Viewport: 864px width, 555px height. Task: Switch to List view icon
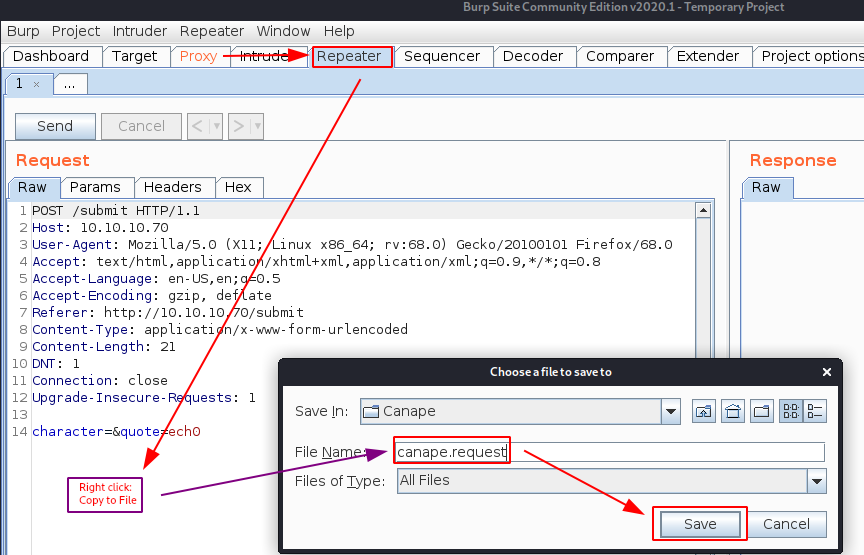pos(791,411)
